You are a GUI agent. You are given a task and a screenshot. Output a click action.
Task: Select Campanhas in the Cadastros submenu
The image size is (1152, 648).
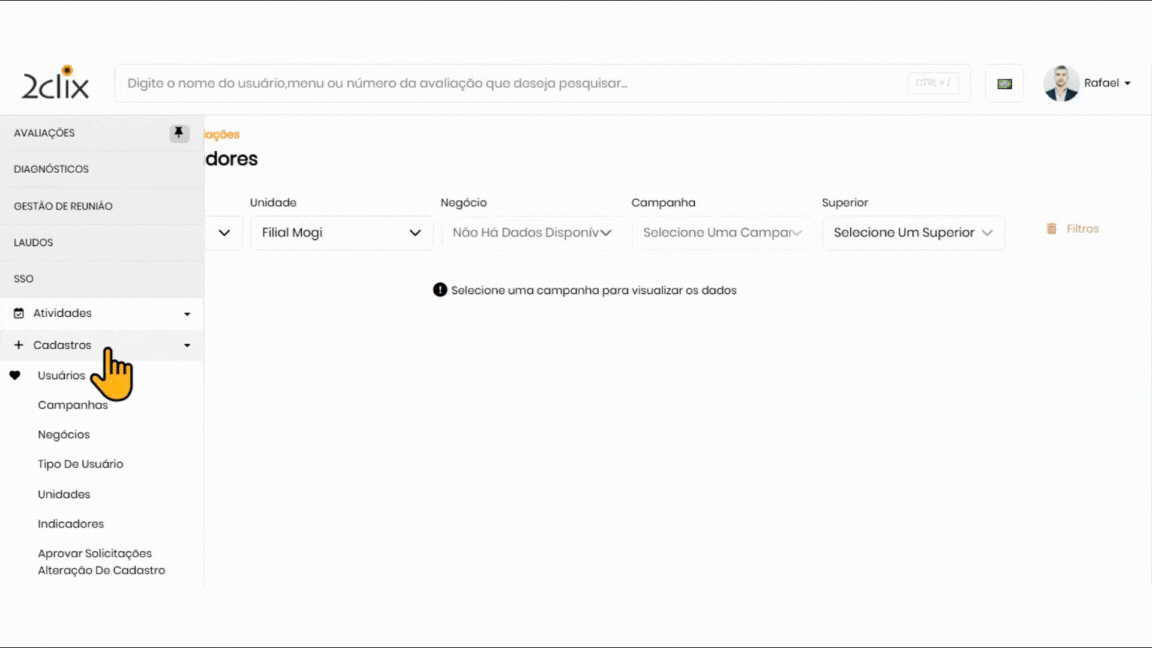pyautogui.click(x=73, y=405)
